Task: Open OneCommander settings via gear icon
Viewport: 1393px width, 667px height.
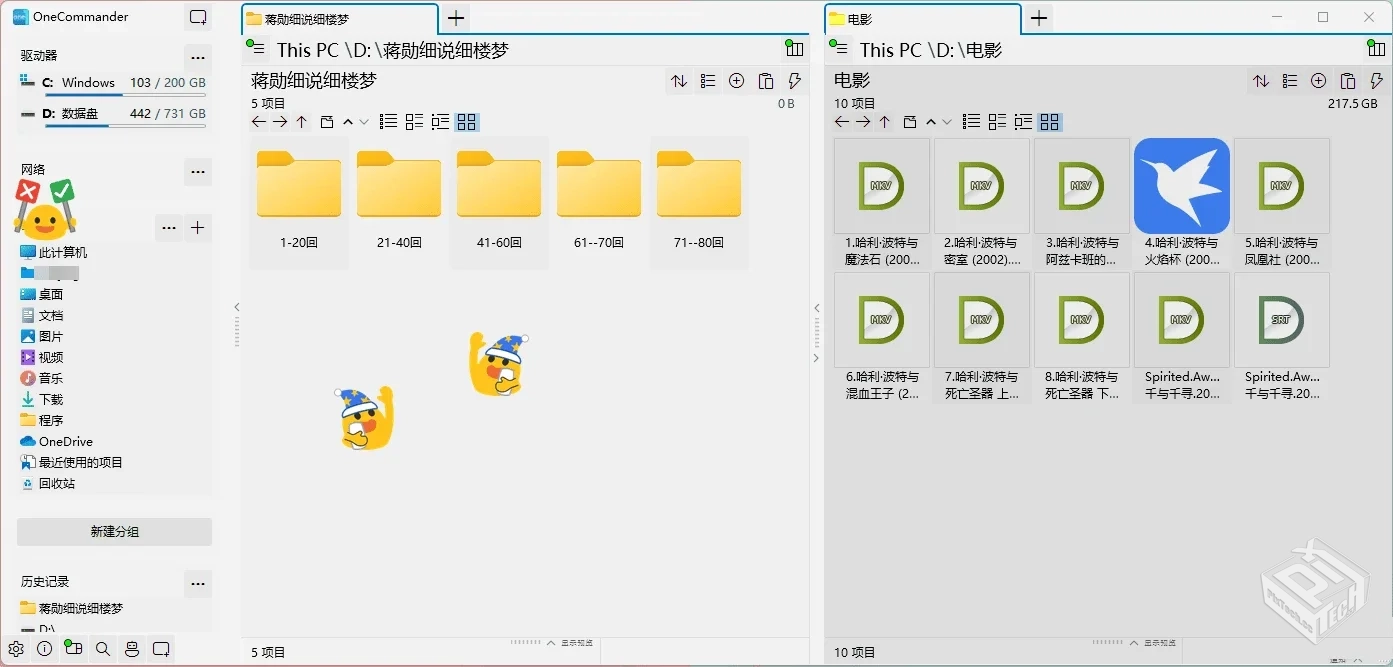Action: point(16,649)
